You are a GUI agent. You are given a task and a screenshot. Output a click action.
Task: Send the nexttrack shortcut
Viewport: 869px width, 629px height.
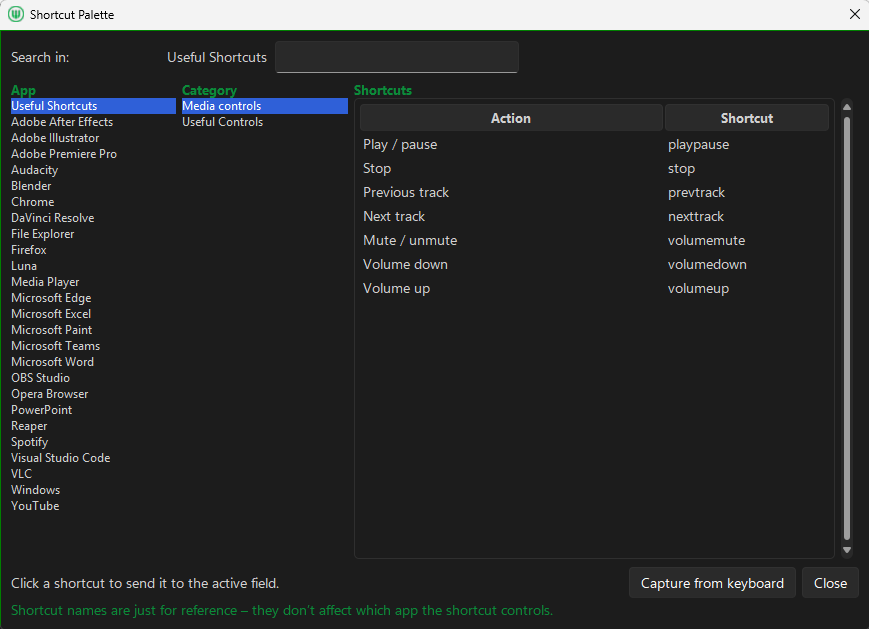pyautogui.click(x=696, y=217)
